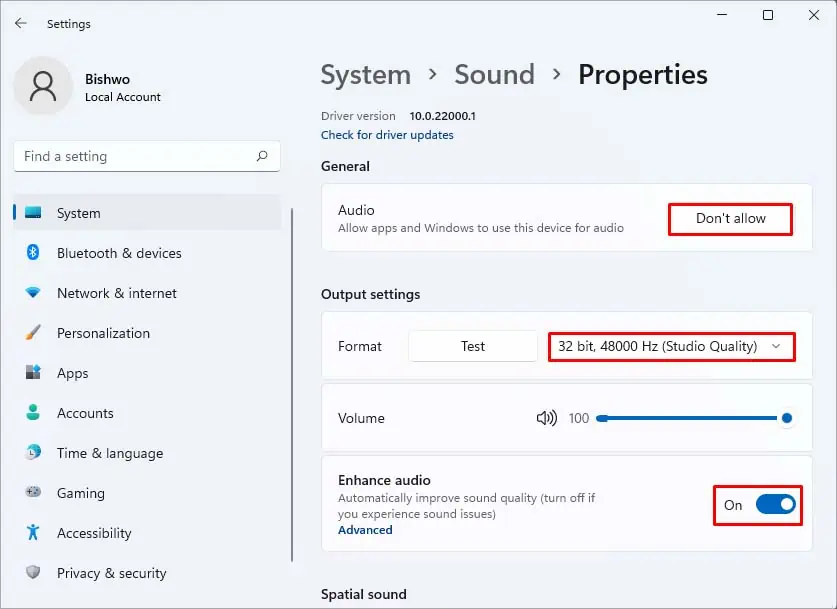The height and width of the screenshot is (609, 837).
Task: Click the sidebar scrollbar
Action: pyautogui.click(x=292, y=384)
